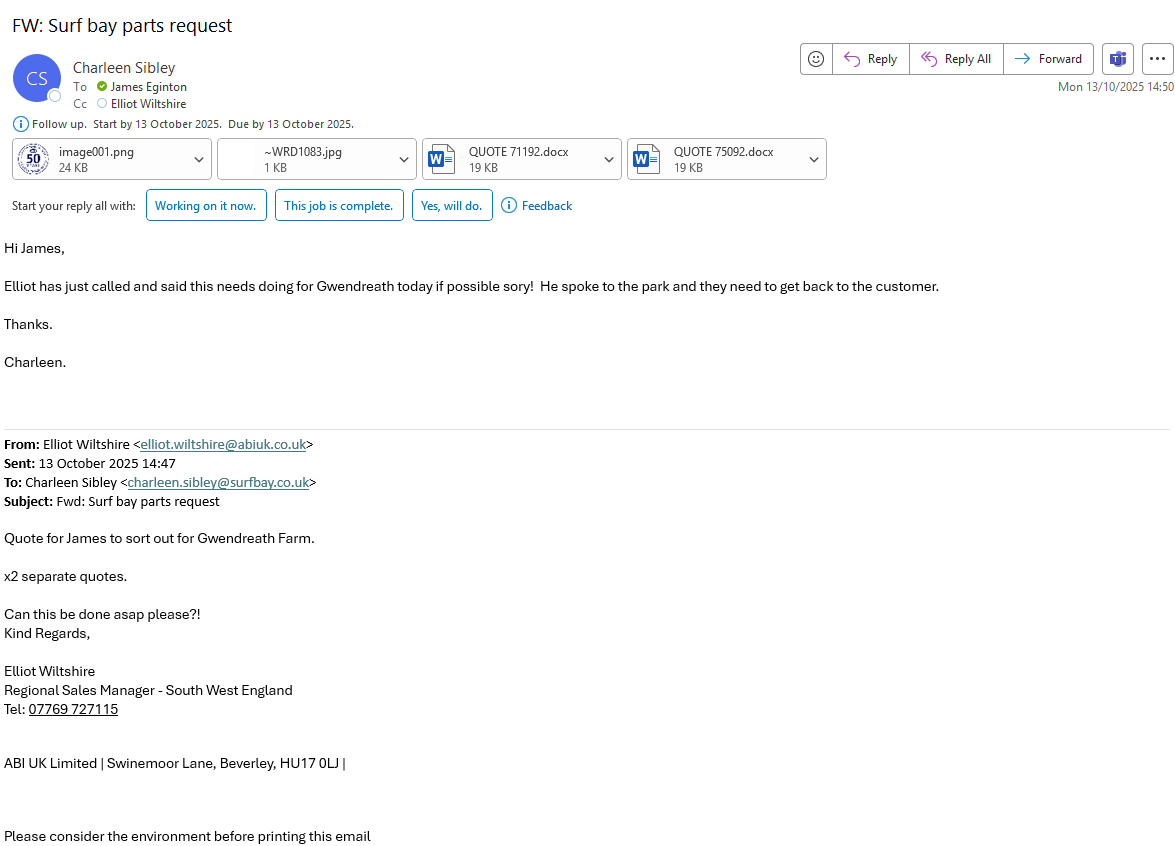Choose the 'Working on it now.' suggested reply
Viewport: 1175px width, 846px height.
pyautogui.click(x=206, y=206)
